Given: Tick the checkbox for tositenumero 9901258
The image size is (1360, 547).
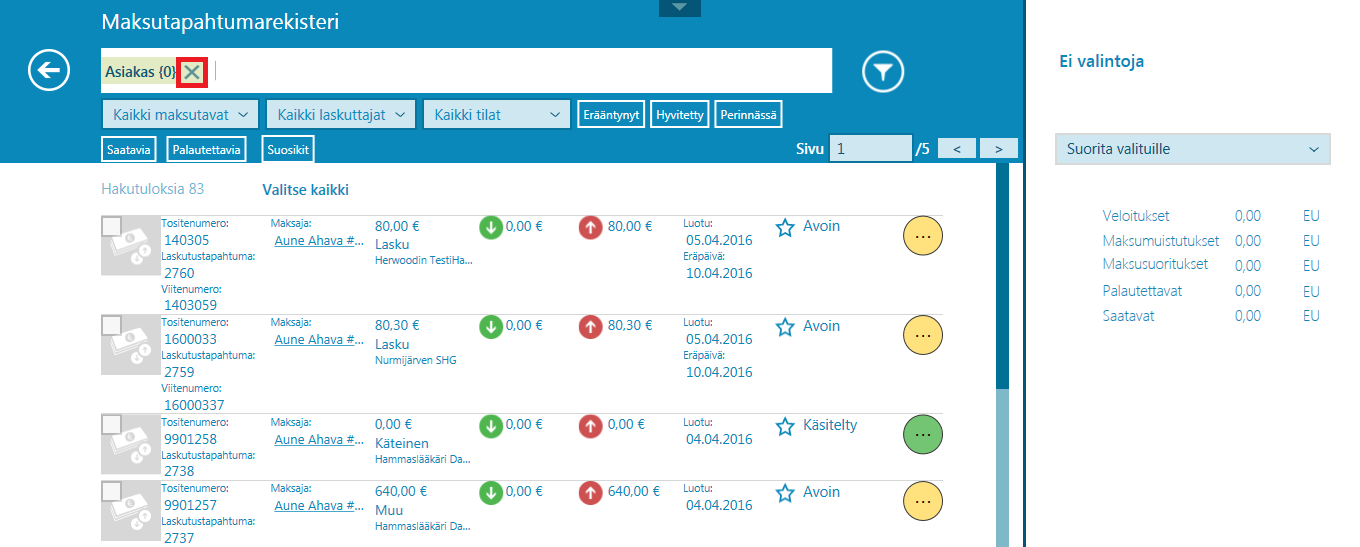Looking at the screenshot, I should [112, 425].
